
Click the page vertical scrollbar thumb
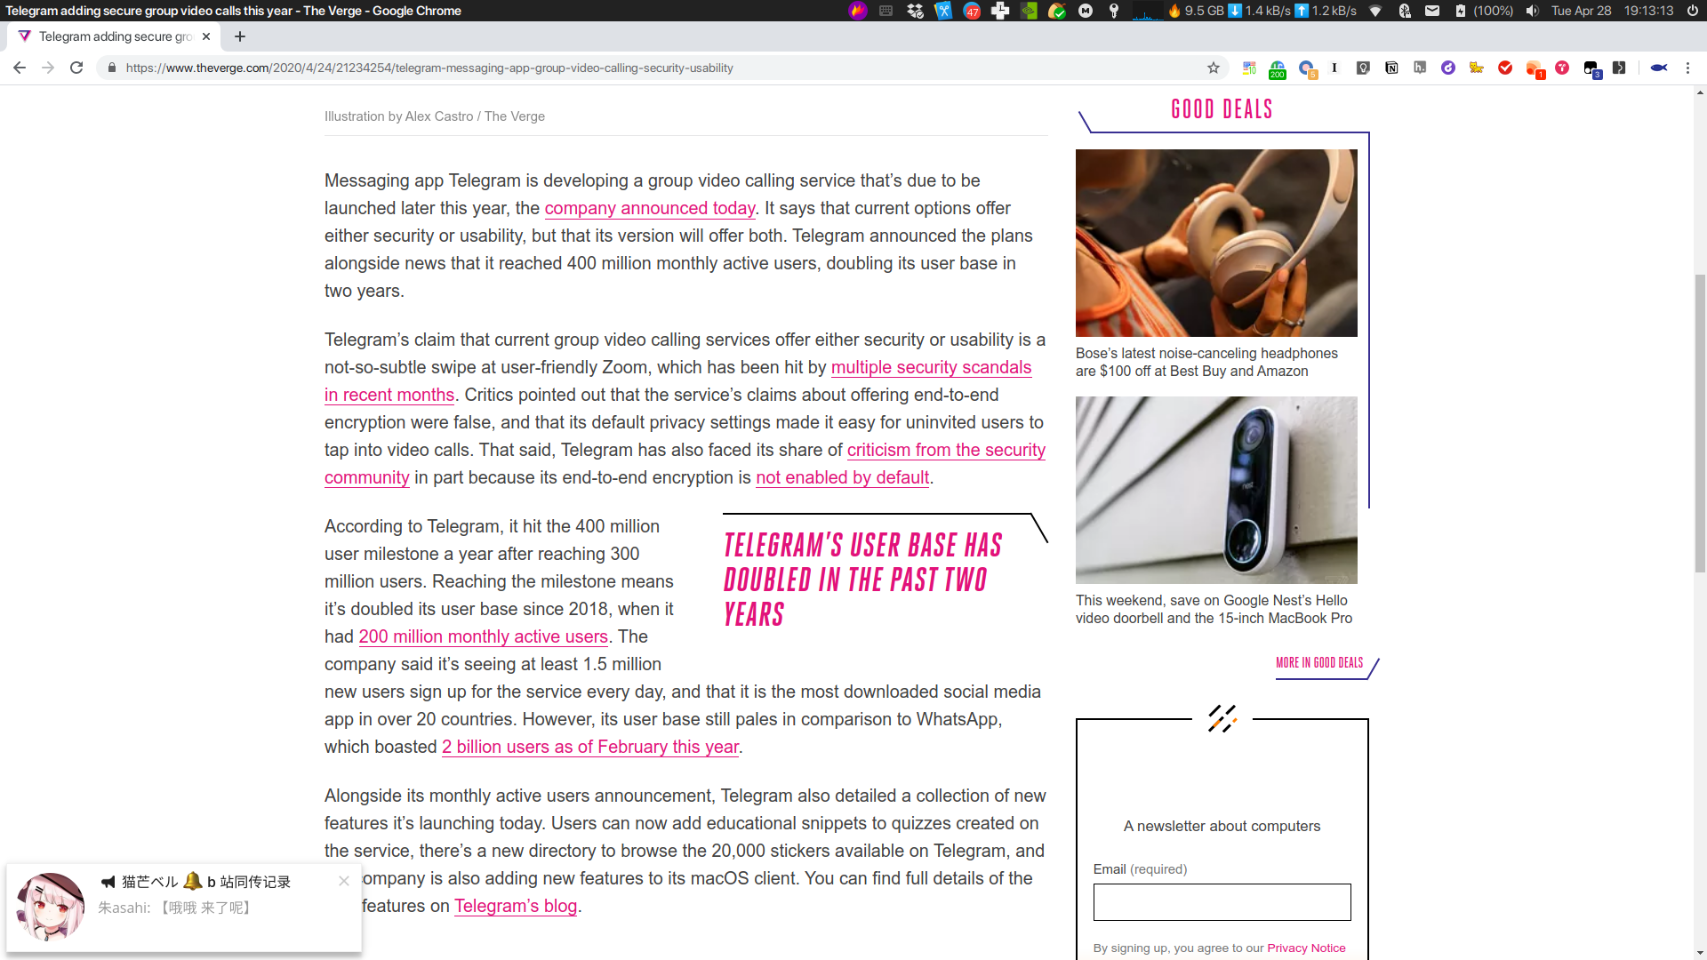(x=1699, y=422)
